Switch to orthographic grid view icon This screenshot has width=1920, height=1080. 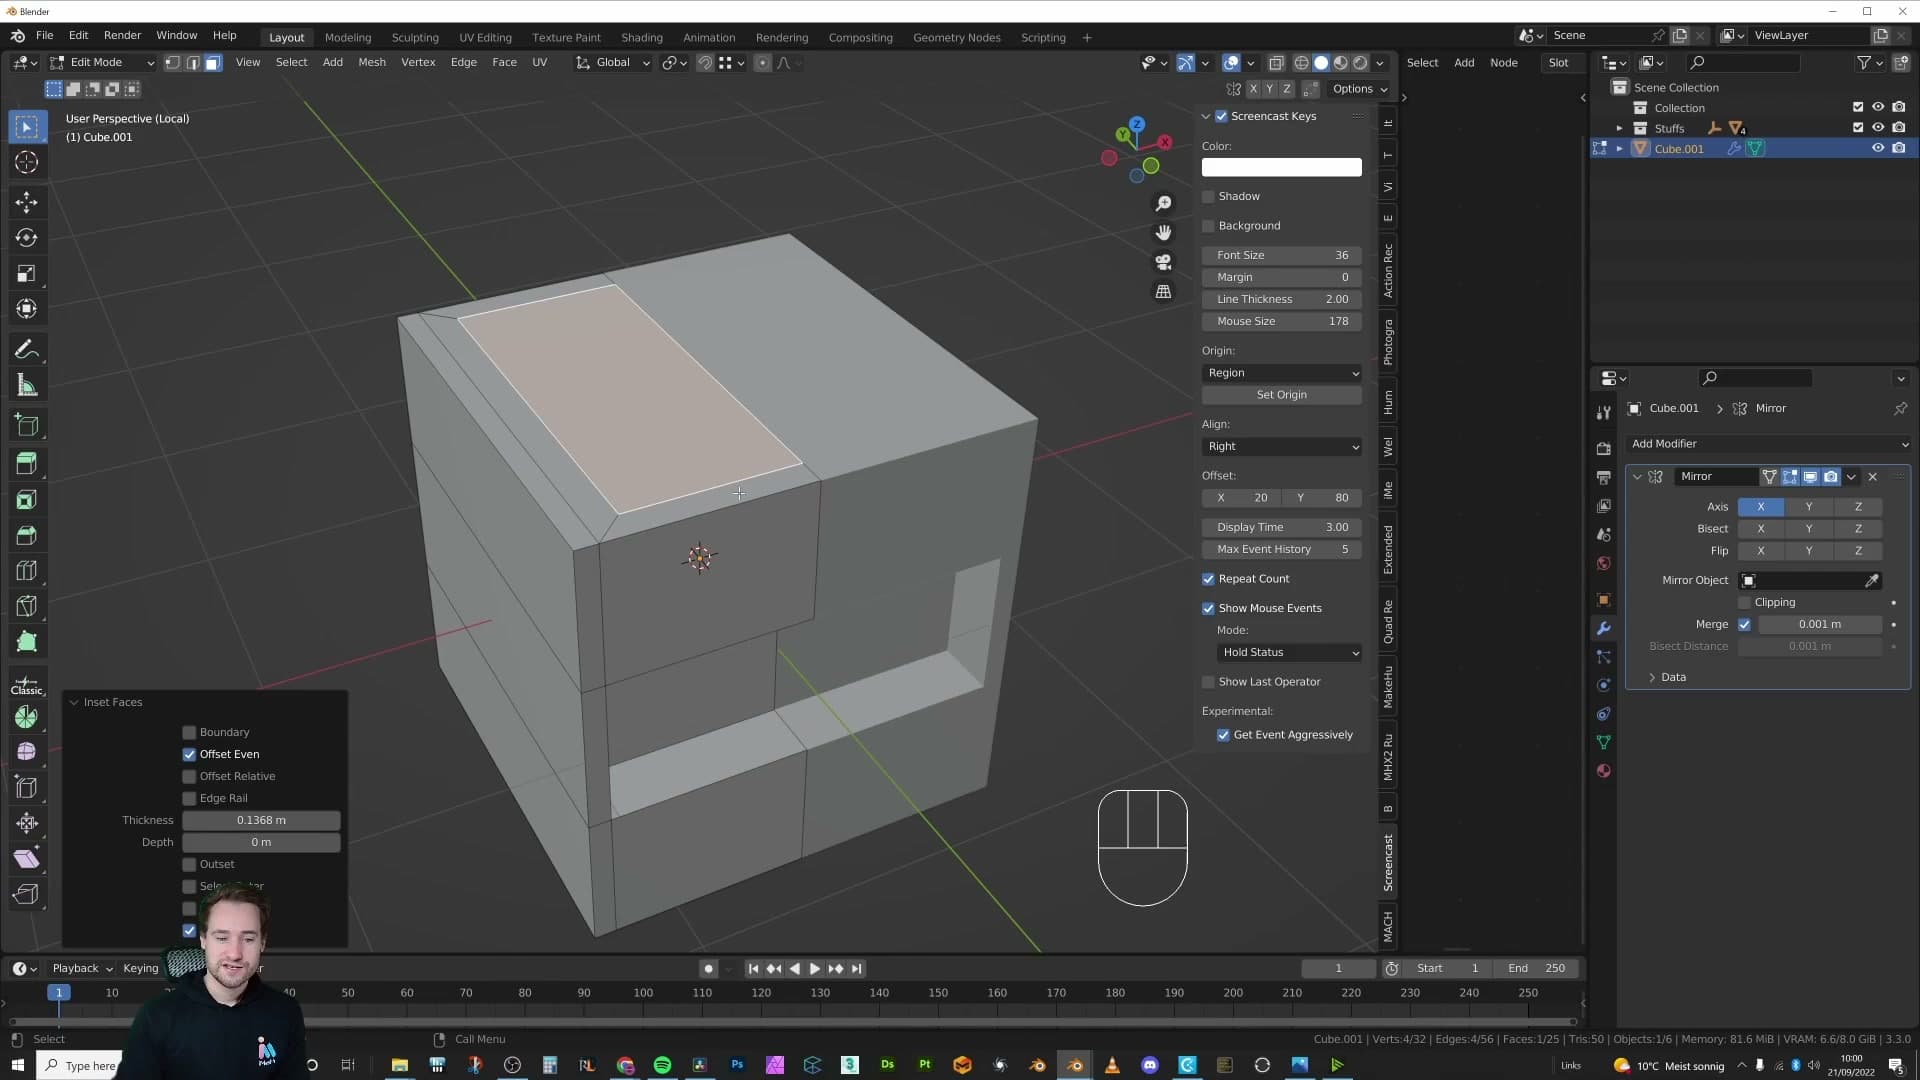point(1163,292)
